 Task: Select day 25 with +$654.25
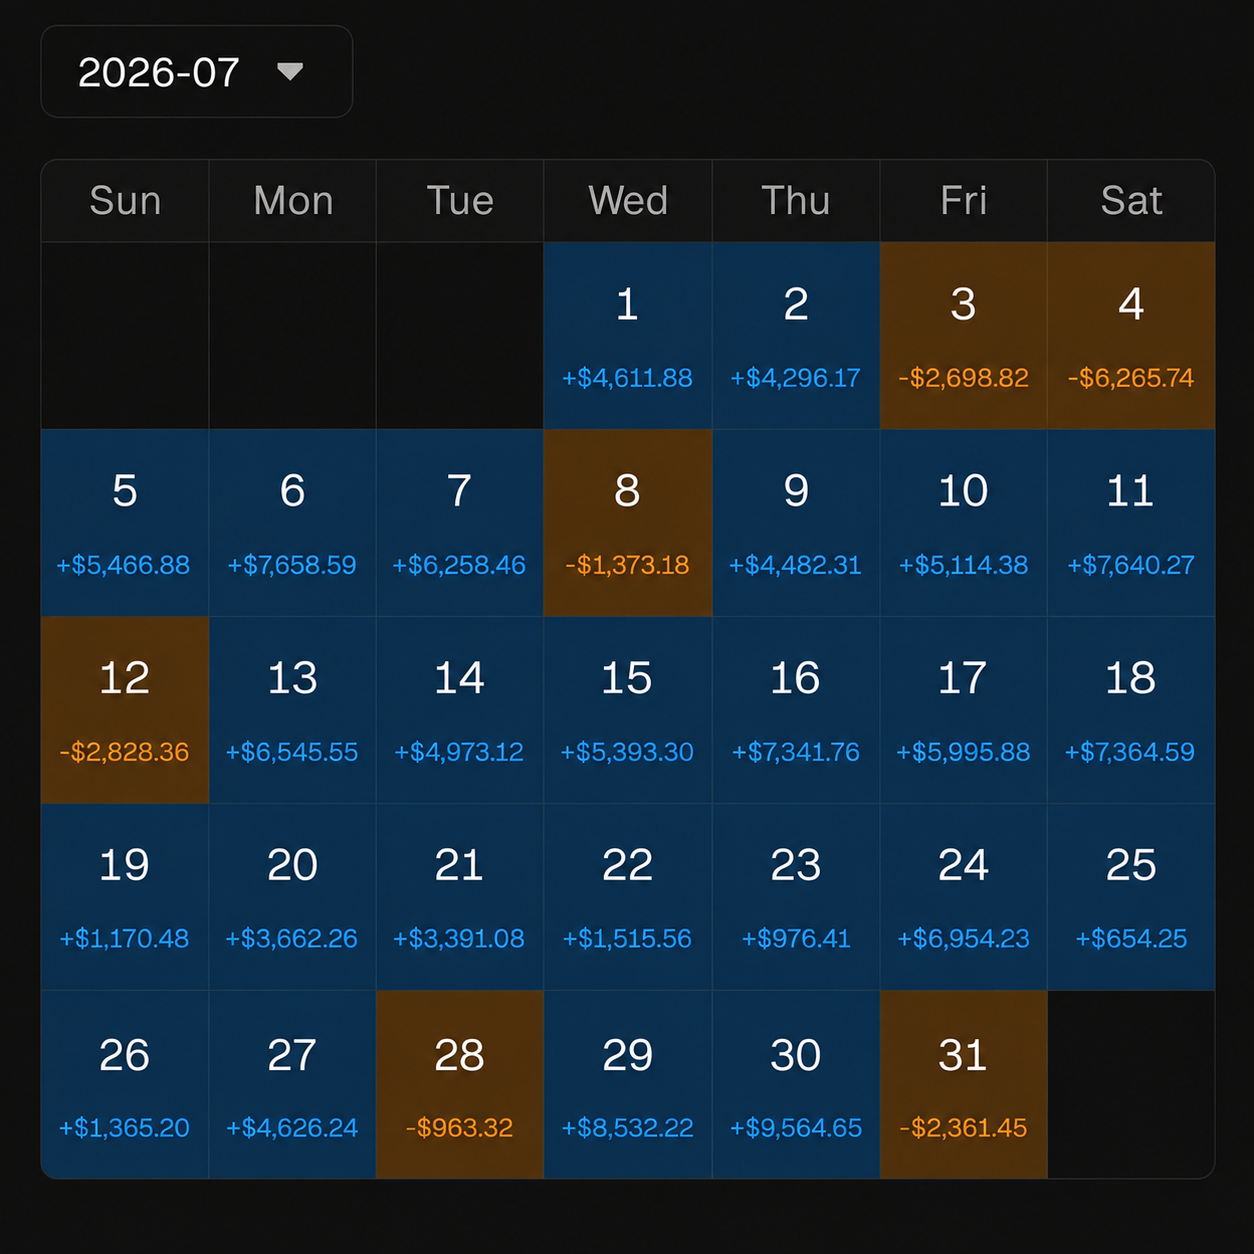pyautogui.click(x=1131, y=897)
